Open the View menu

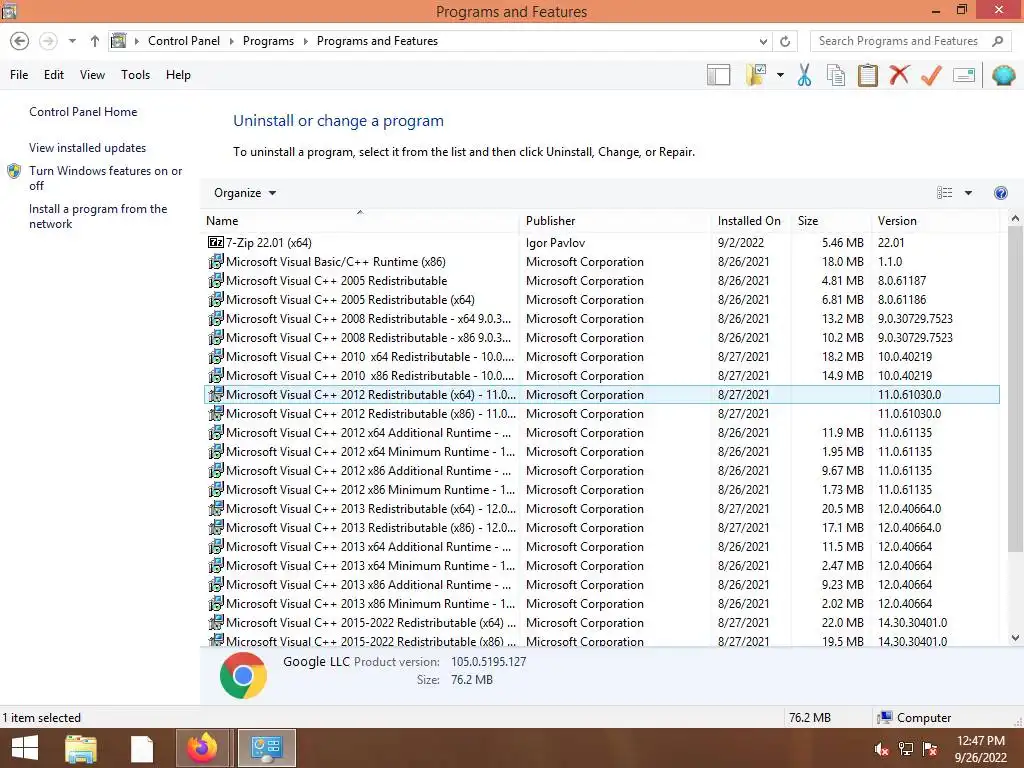pos(92,75)
